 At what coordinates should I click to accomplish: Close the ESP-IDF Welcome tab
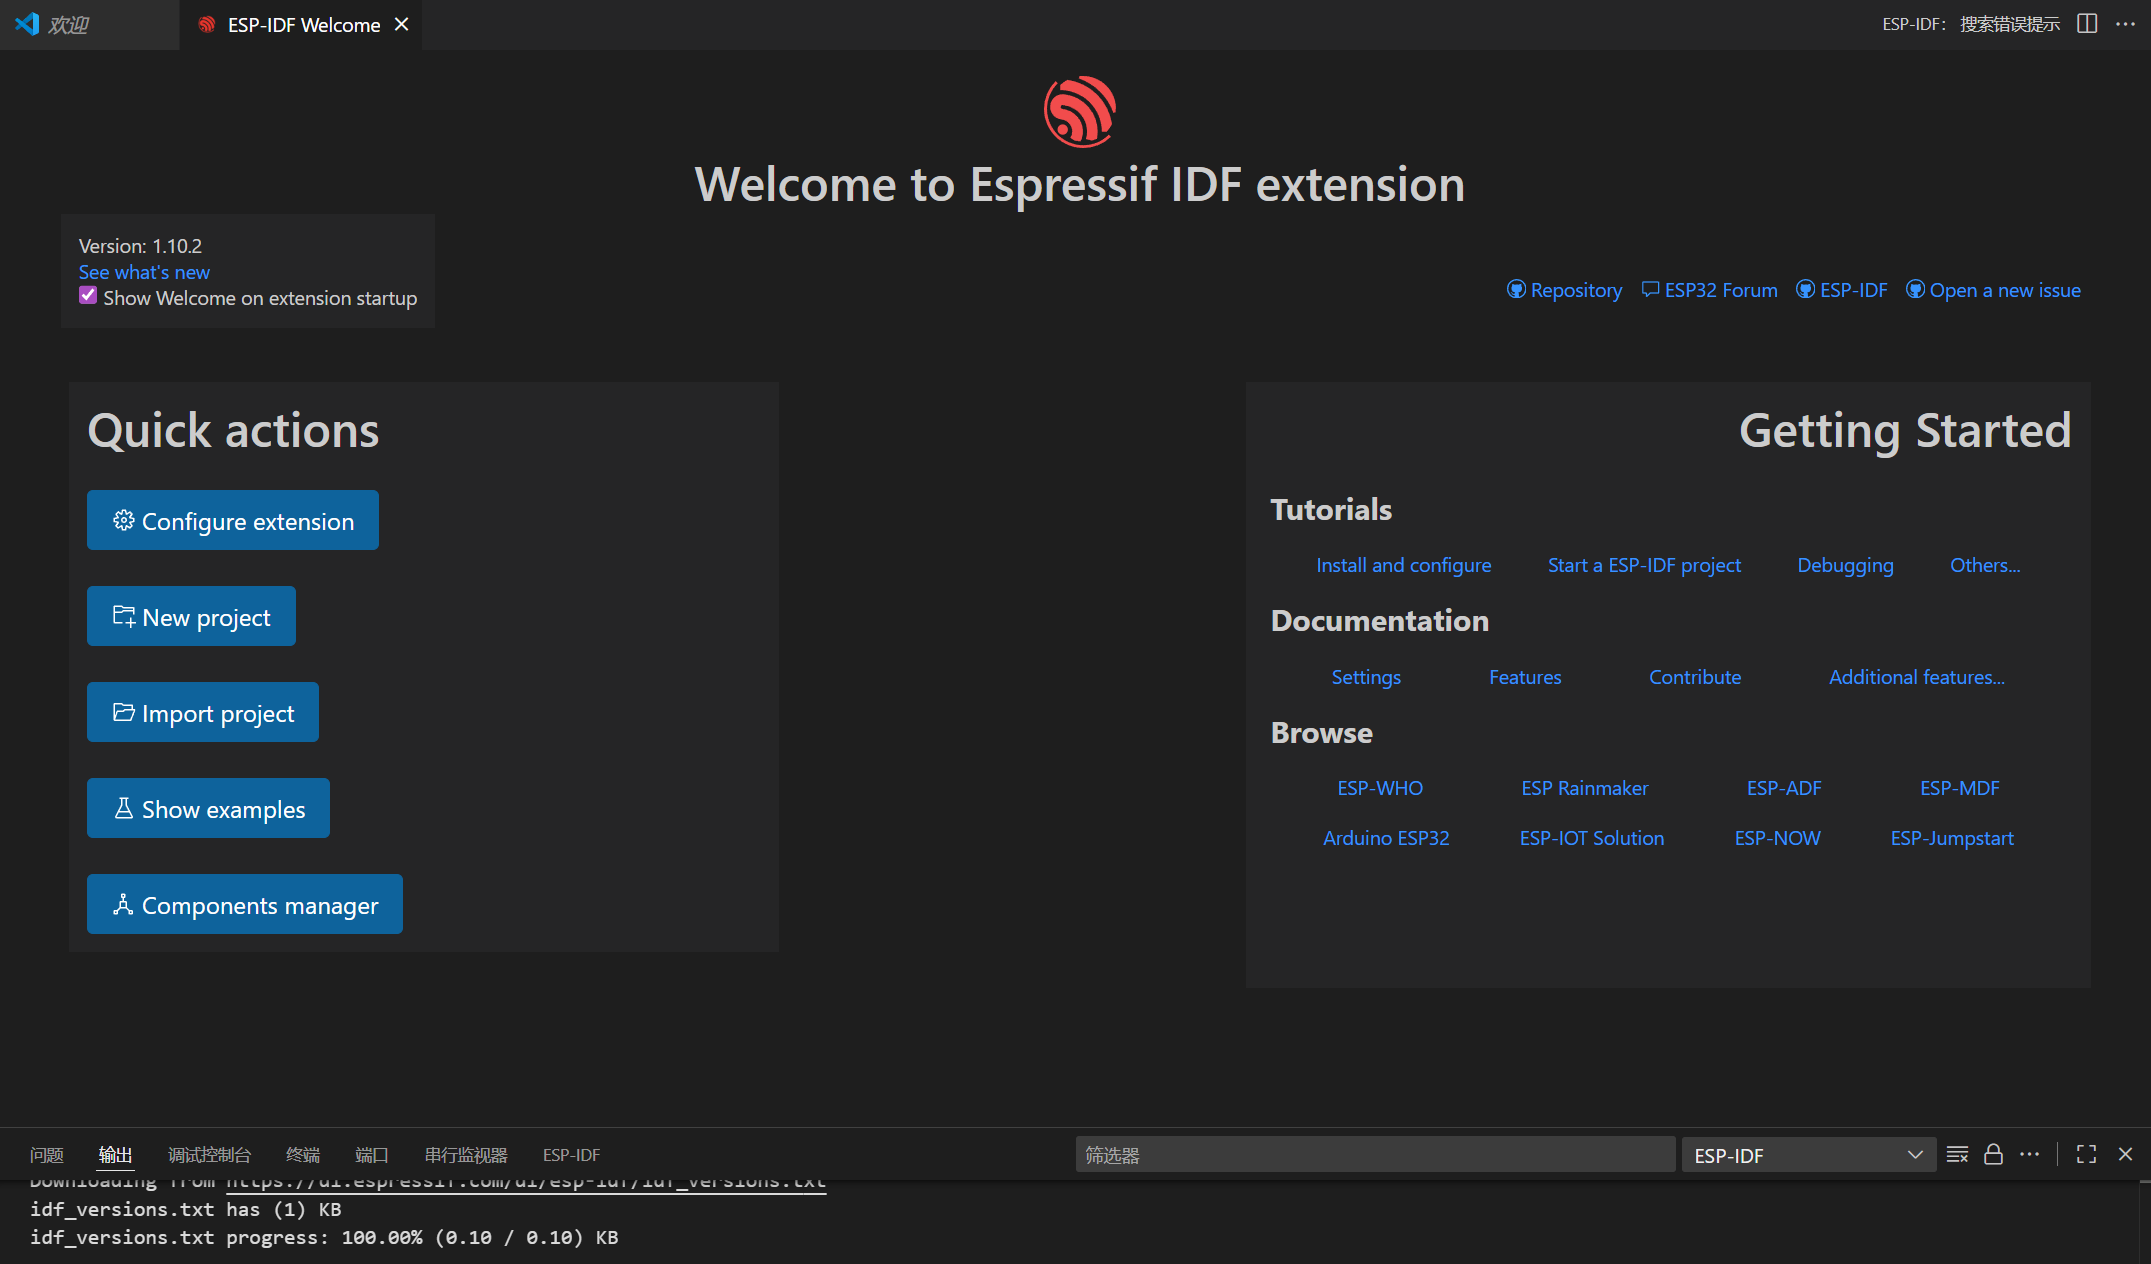402,24
